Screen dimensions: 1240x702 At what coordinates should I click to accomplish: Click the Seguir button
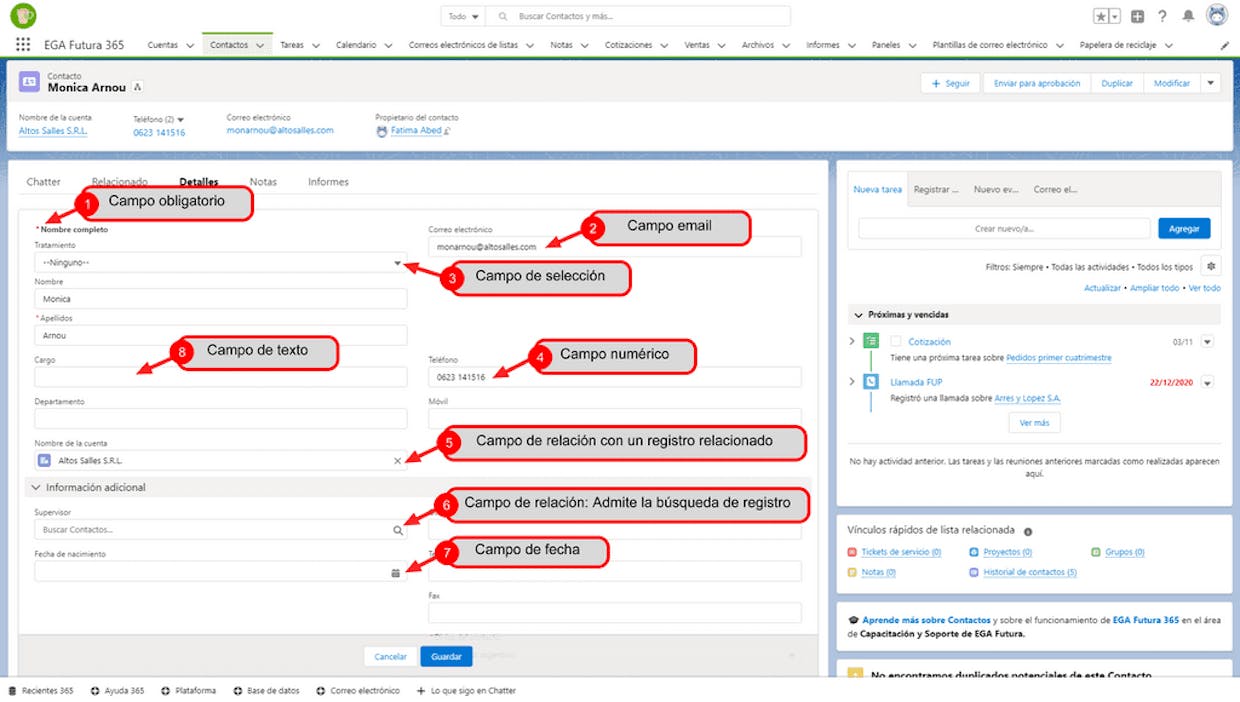[951, 83]
